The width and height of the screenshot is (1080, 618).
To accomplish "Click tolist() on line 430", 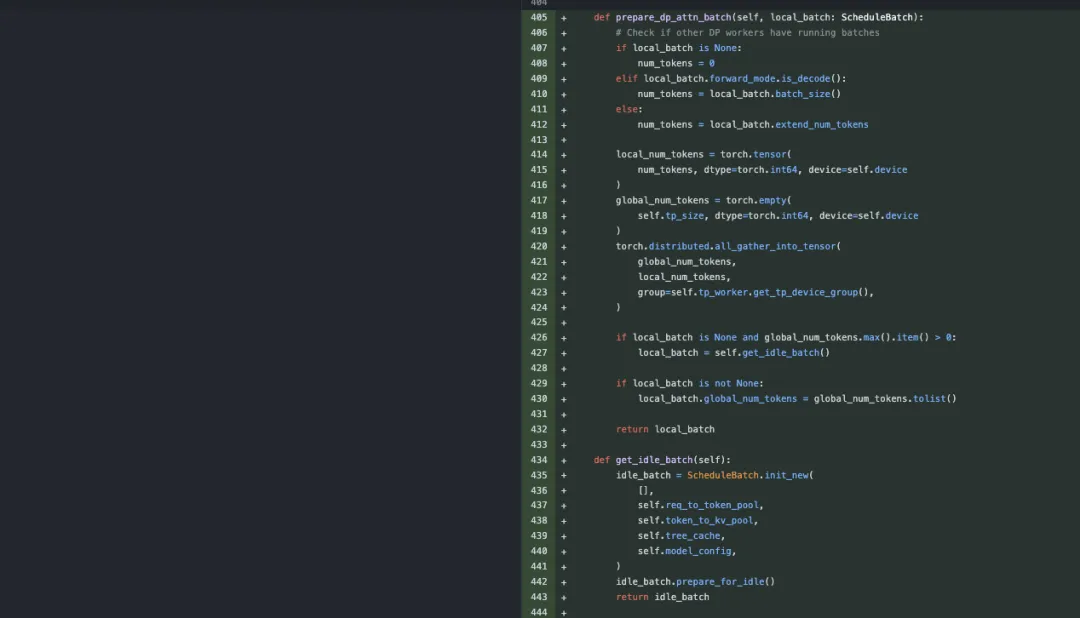I will pos(935,398).
